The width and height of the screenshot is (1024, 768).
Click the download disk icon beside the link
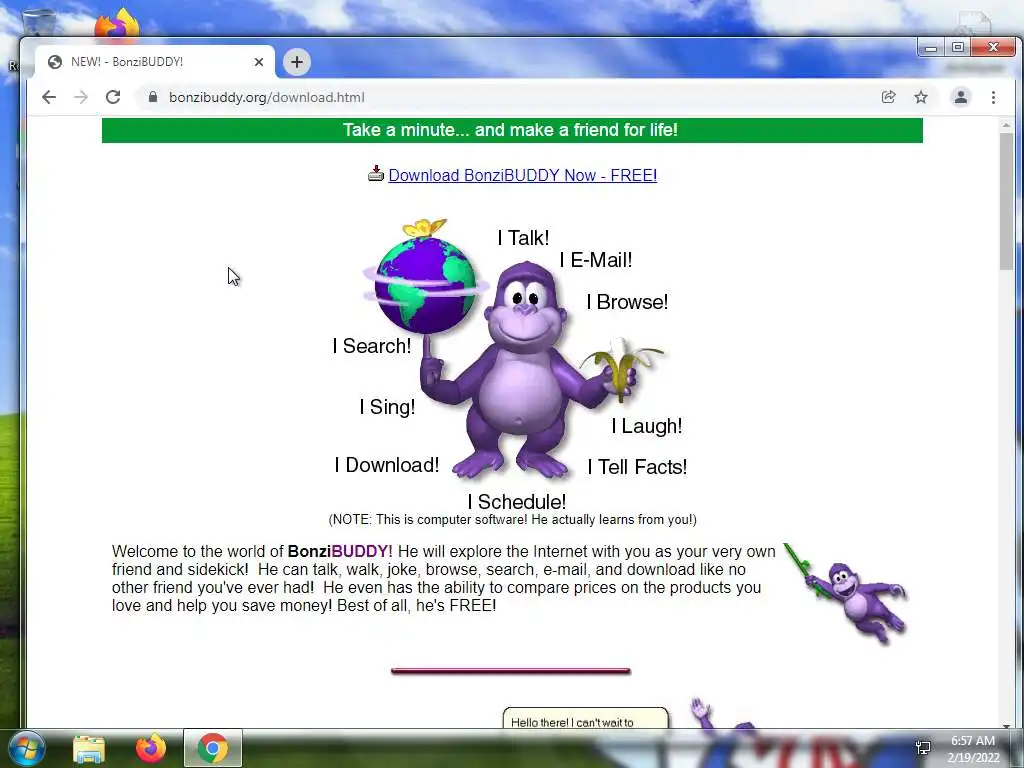pos(376,173)
